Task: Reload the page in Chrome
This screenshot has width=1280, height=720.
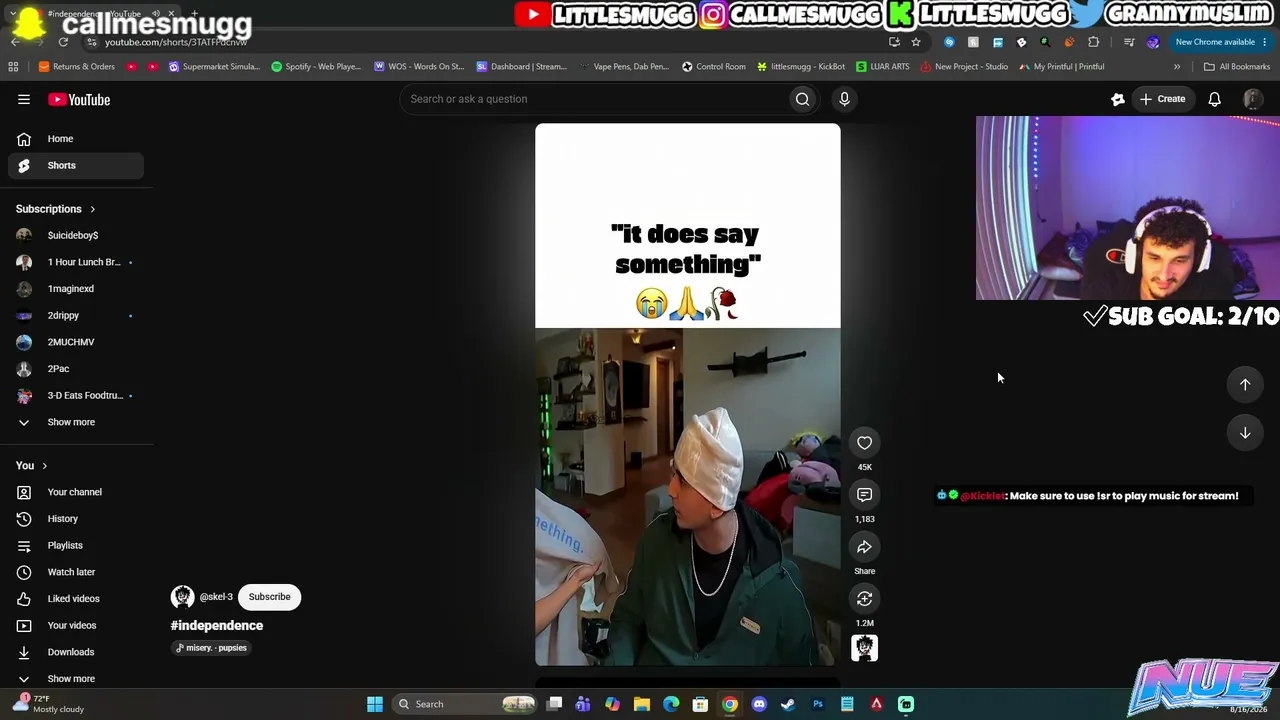Action: 63,42
